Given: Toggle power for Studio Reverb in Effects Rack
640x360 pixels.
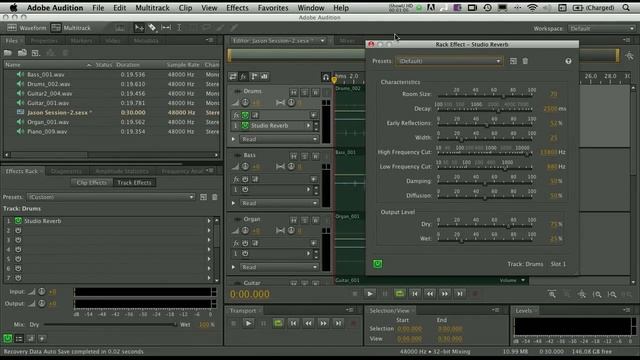Looking at the screenshot, I should 18,221.
